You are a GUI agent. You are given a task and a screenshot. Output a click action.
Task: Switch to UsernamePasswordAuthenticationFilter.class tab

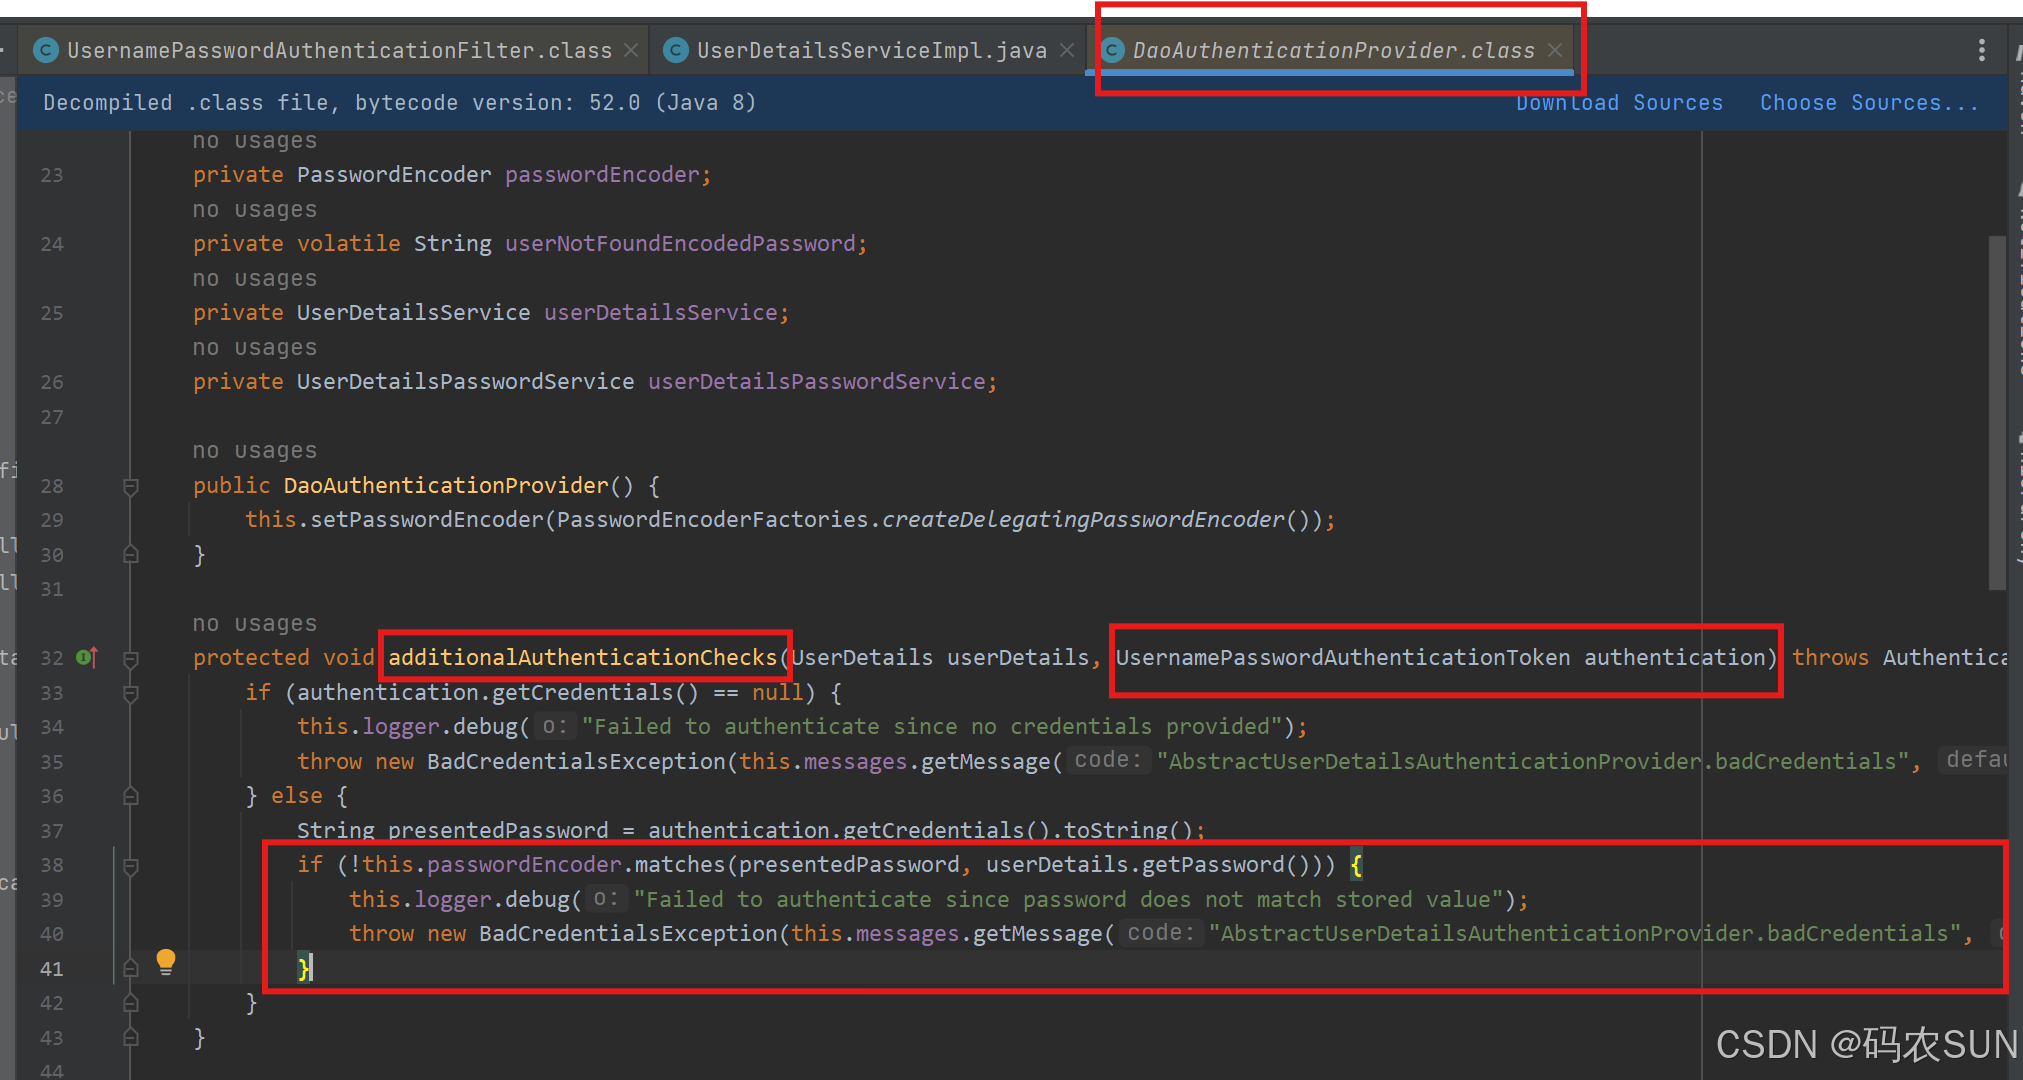pos(338,50)
